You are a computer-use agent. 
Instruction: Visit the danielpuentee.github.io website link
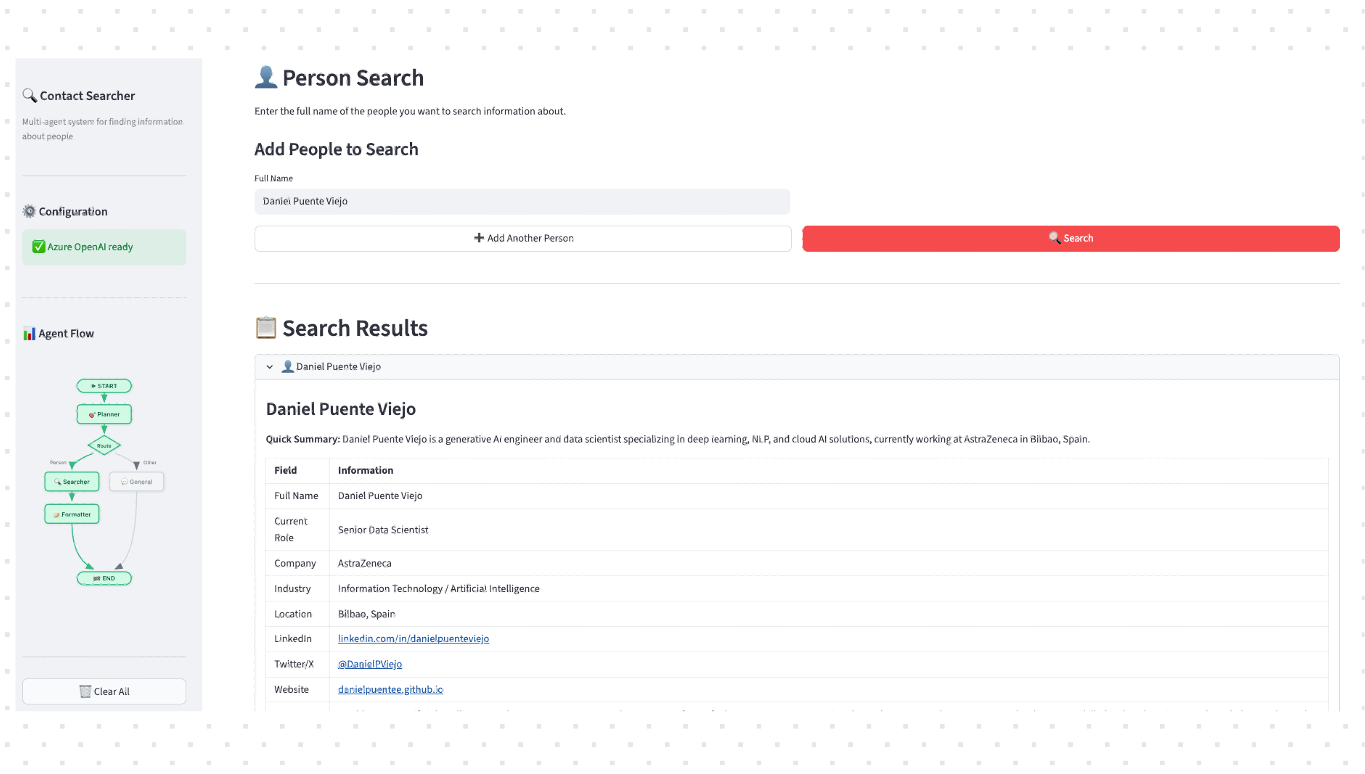tap(390, 690)
